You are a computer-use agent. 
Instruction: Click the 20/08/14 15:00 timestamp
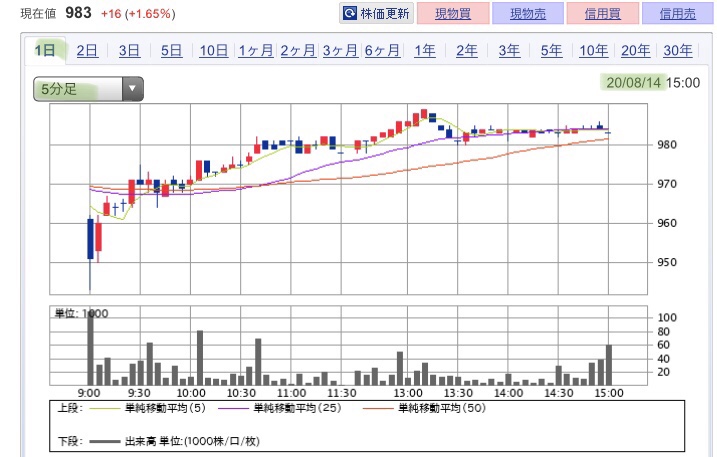pyautogui.click(x=653, y=83)
